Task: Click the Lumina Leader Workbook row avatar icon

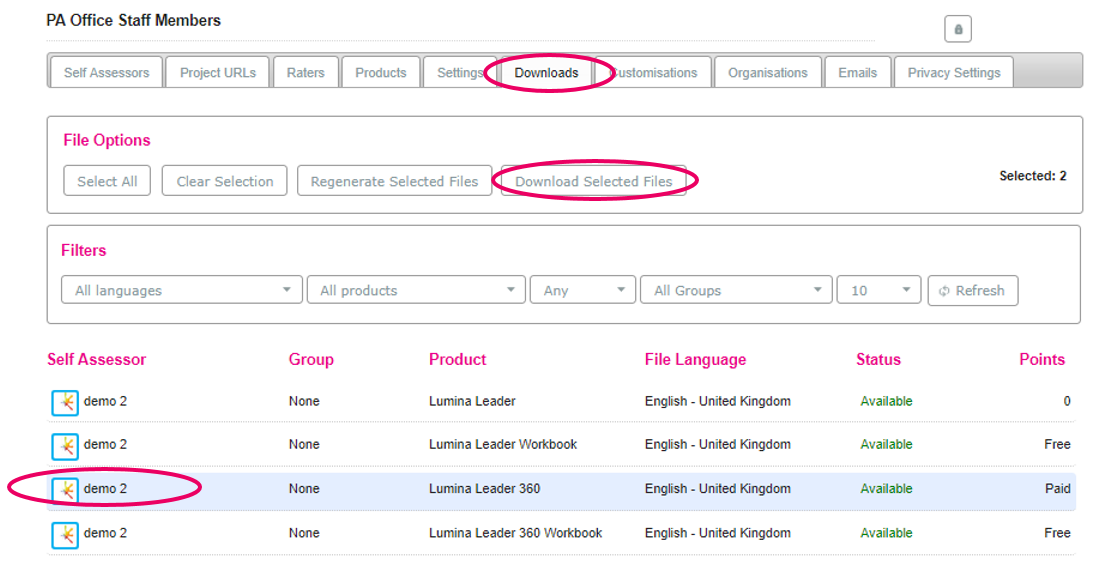Action: tap(65, 446)
